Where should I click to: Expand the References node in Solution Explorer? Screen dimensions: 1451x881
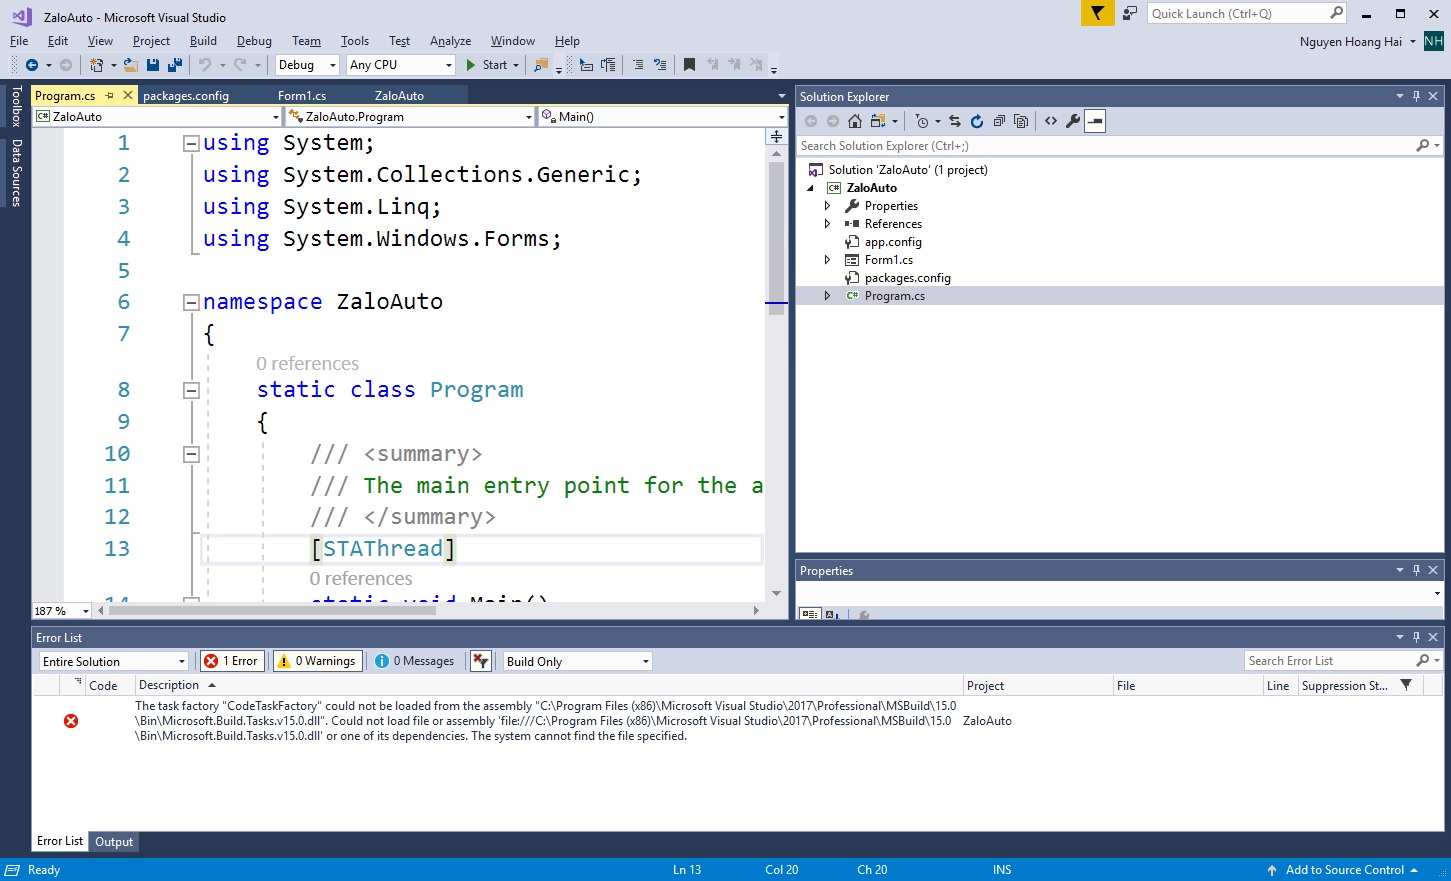click(827, 224)
